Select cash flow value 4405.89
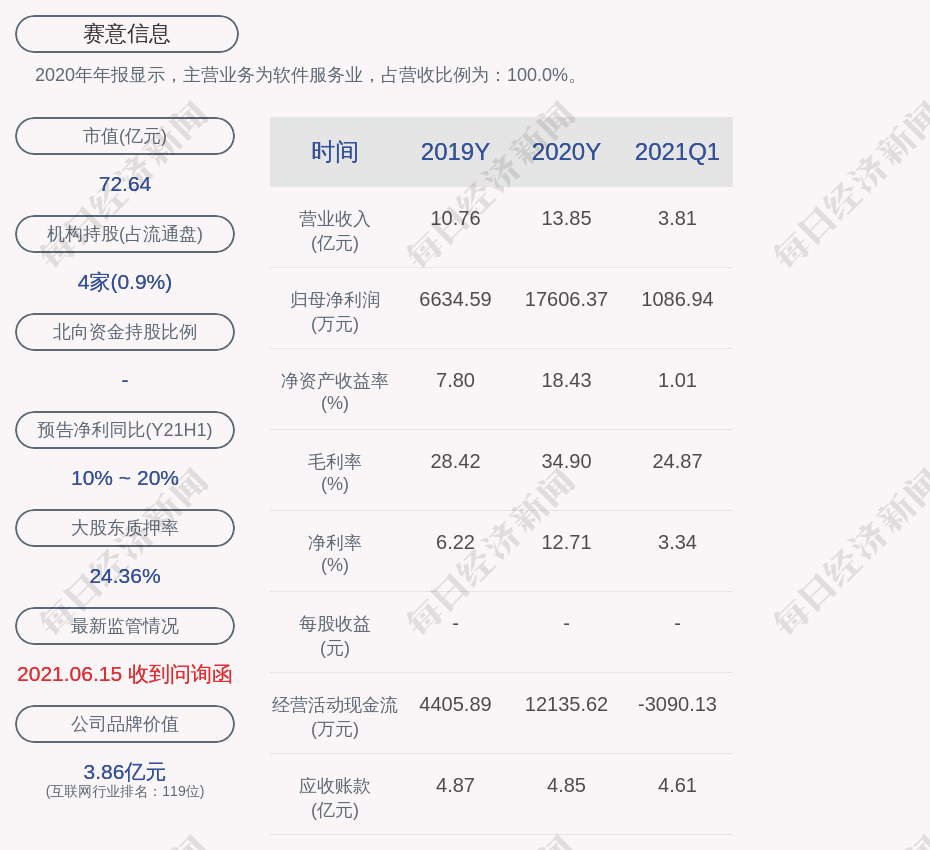The image size is (930, 850). point(455,704)
